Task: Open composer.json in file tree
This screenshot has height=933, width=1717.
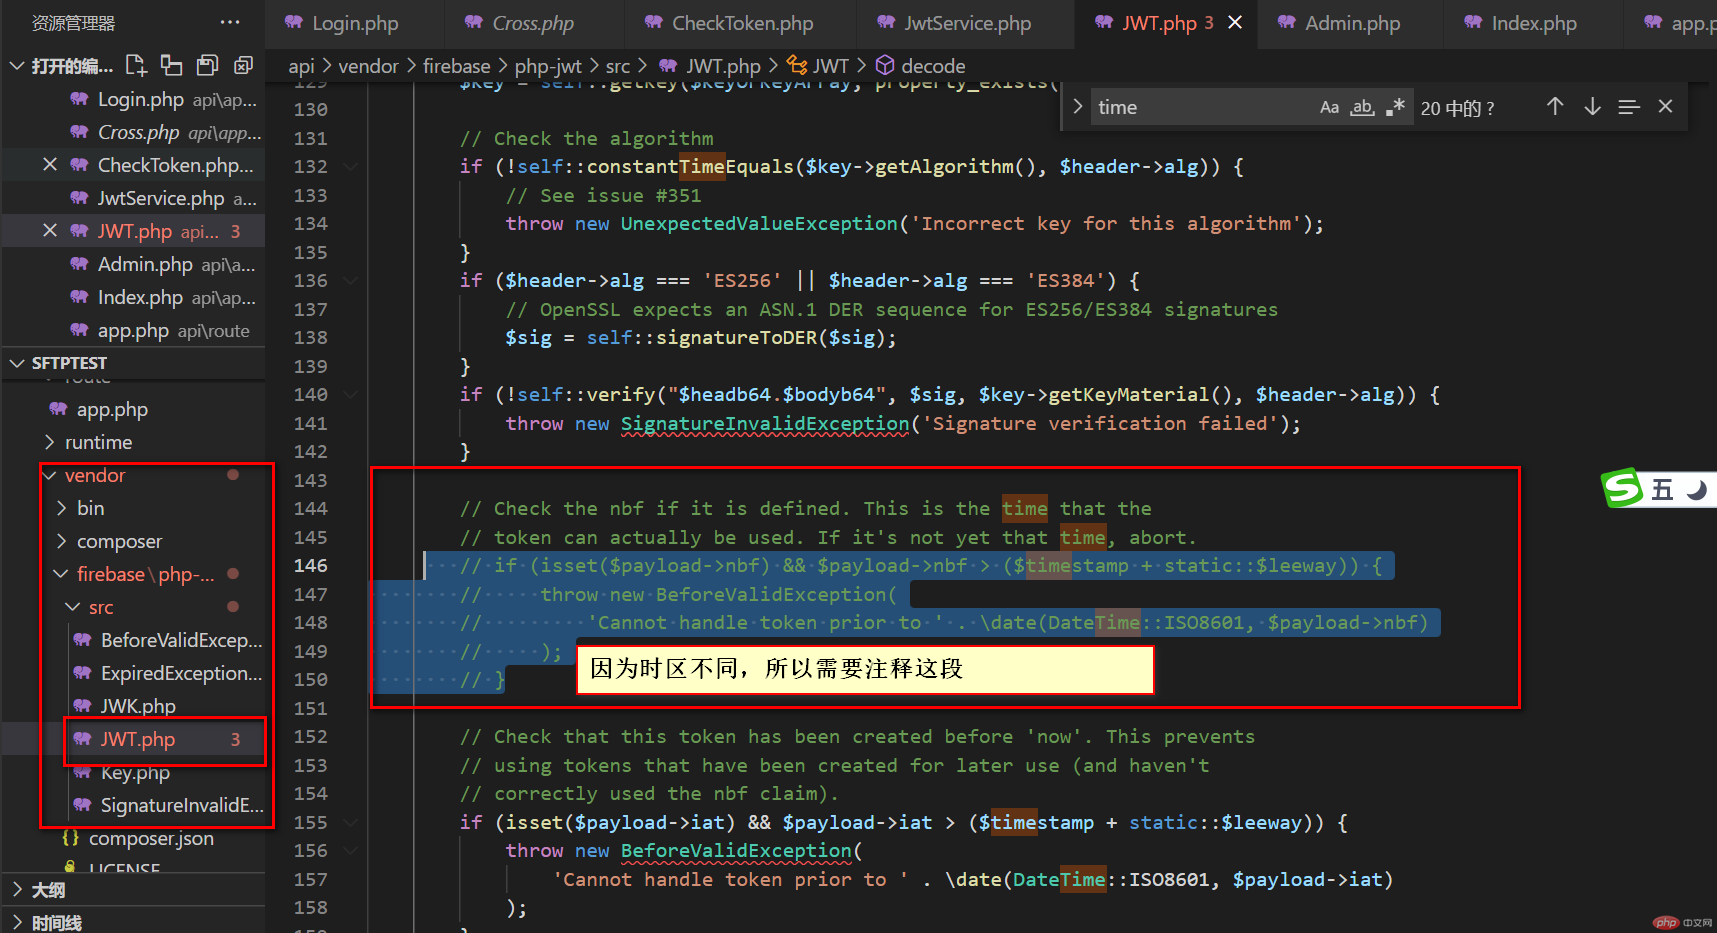Action: click(150, 838)
